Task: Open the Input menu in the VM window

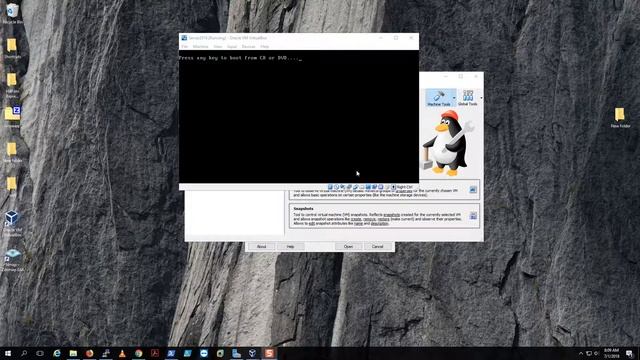Action: click(x=232, y=47)
